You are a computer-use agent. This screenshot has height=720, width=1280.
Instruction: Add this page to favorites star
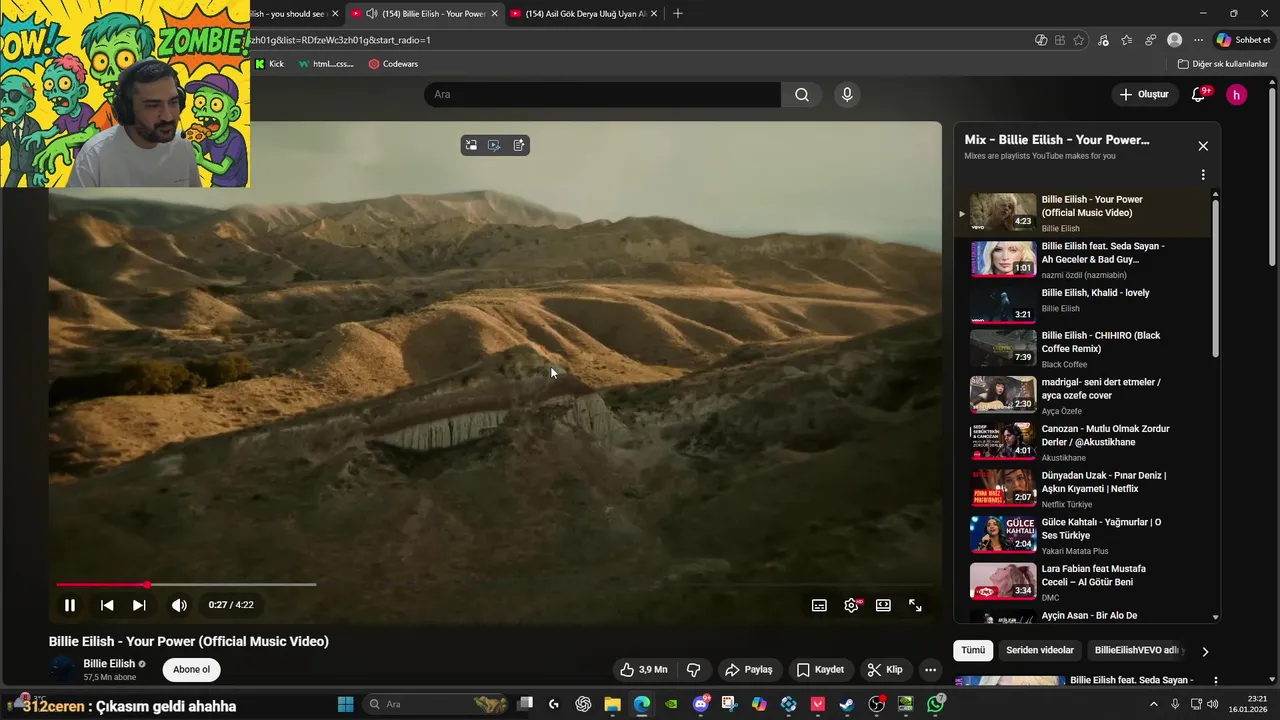click(x=1078, y=40)
